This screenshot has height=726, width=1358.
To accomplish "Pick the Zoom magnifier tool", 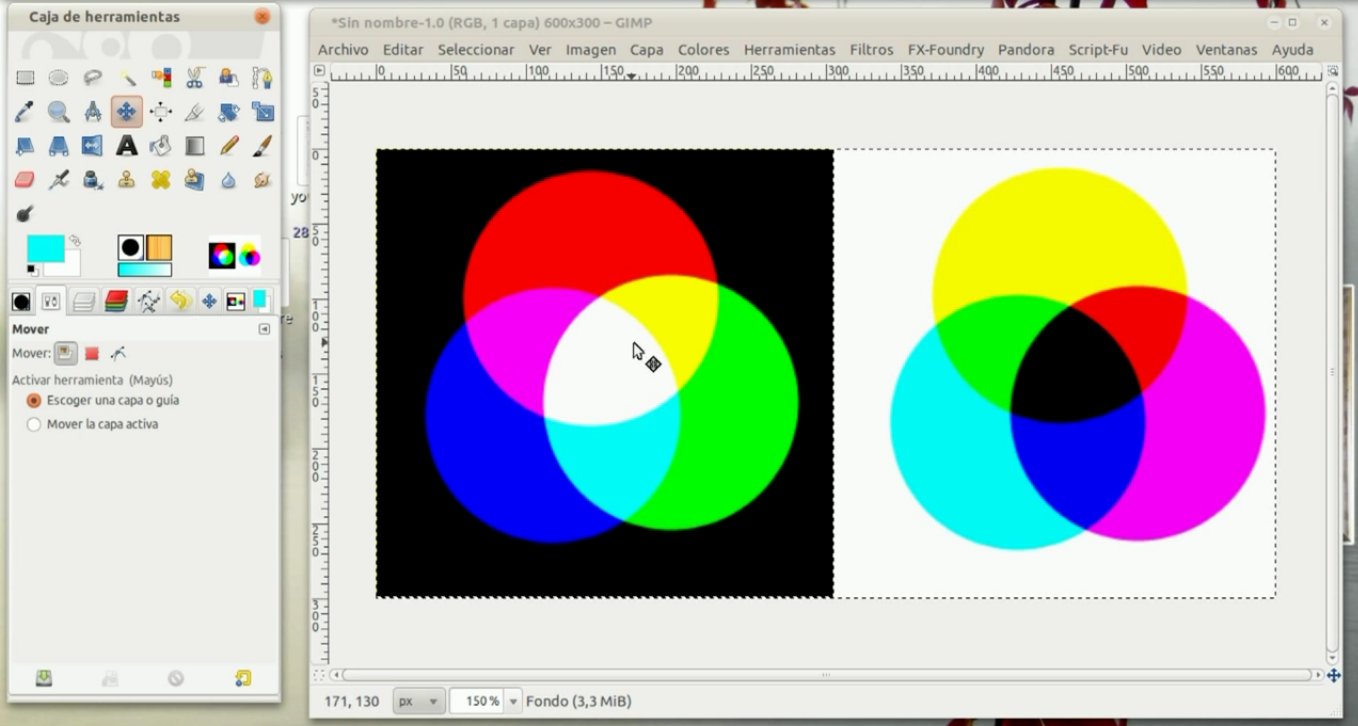I will [x=59, y=112].
